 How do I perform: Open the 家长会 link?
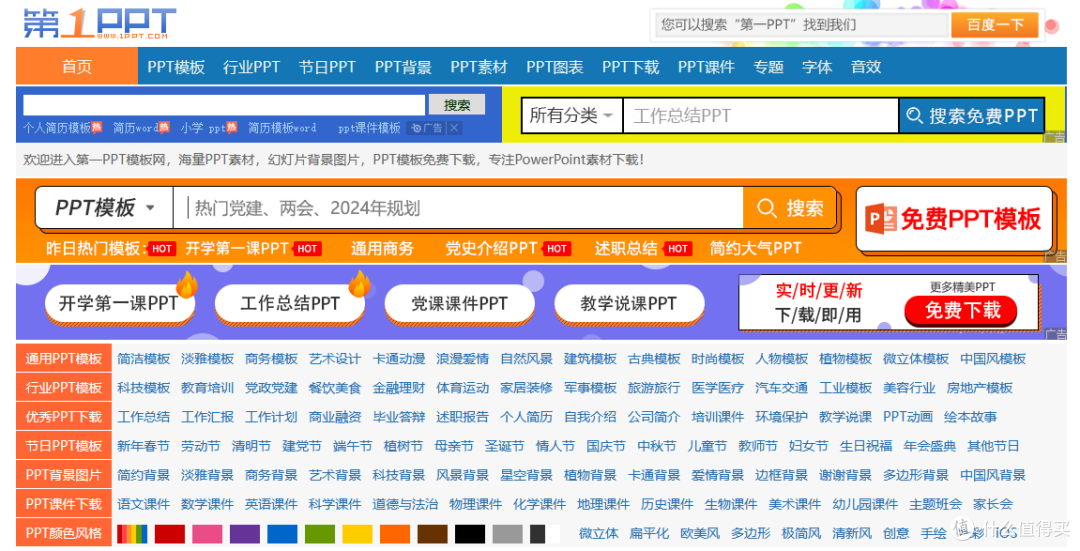[993, 503]
